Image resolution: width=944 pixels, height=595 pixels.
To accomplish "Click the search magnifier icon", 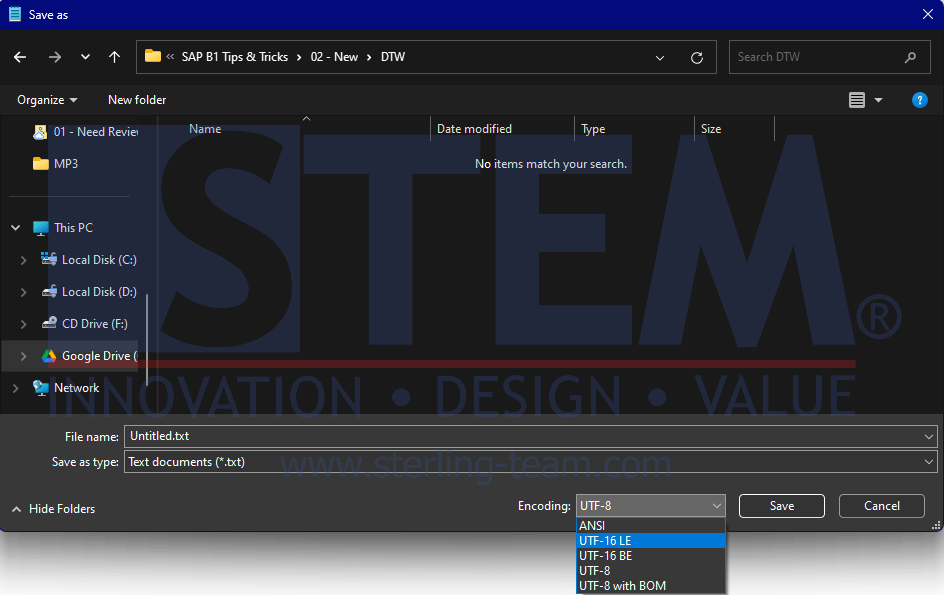I will (910, 57).
